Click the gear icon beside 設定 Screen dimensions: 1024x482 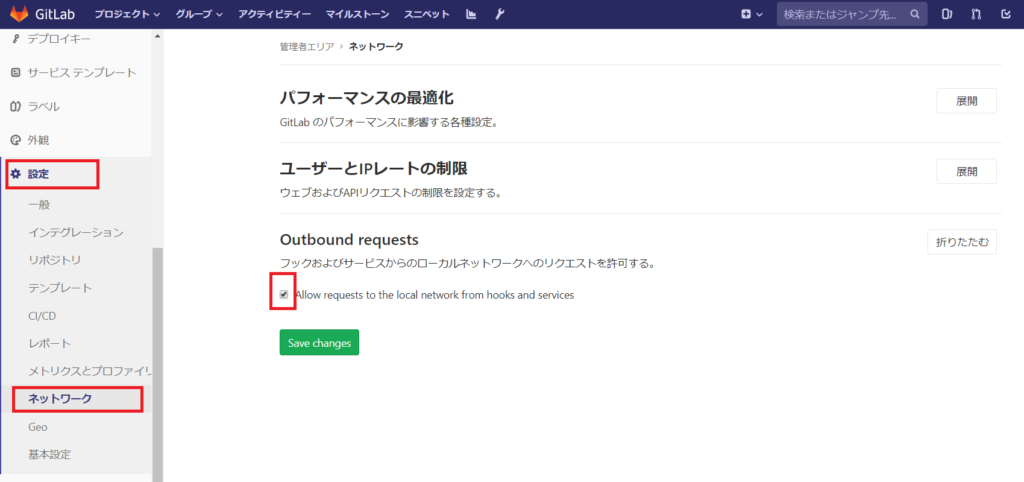click(x=16, y=174)
